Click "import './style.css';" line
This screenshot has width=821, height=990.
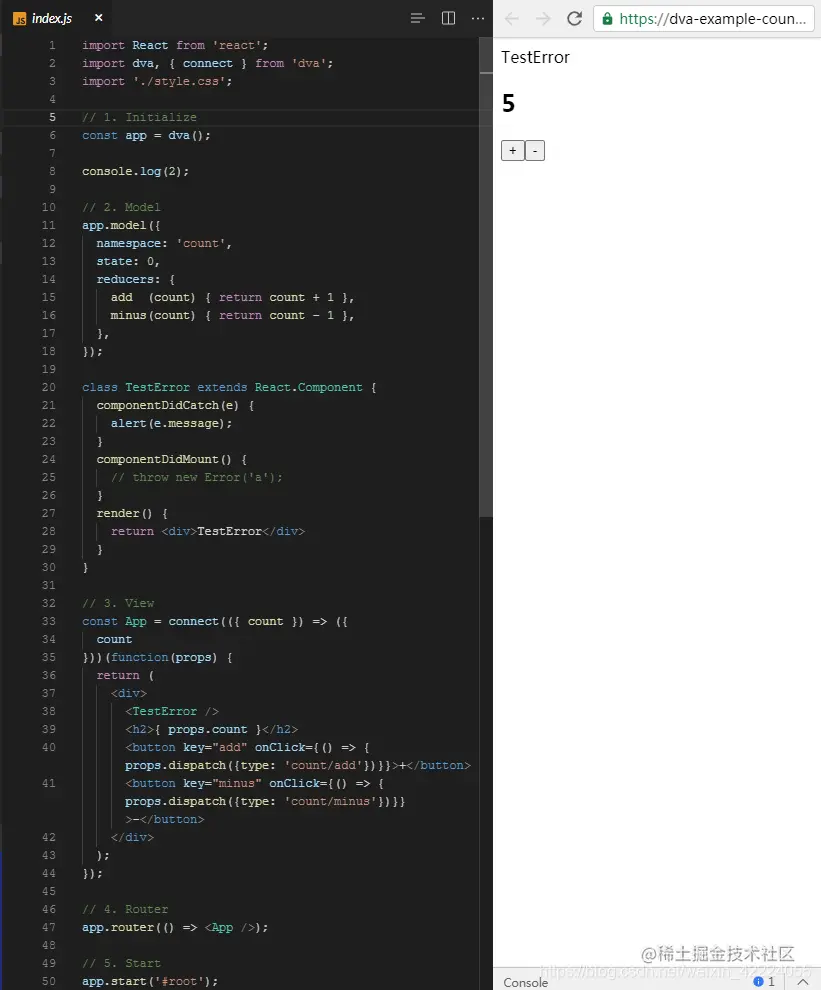tap(157, 81)
